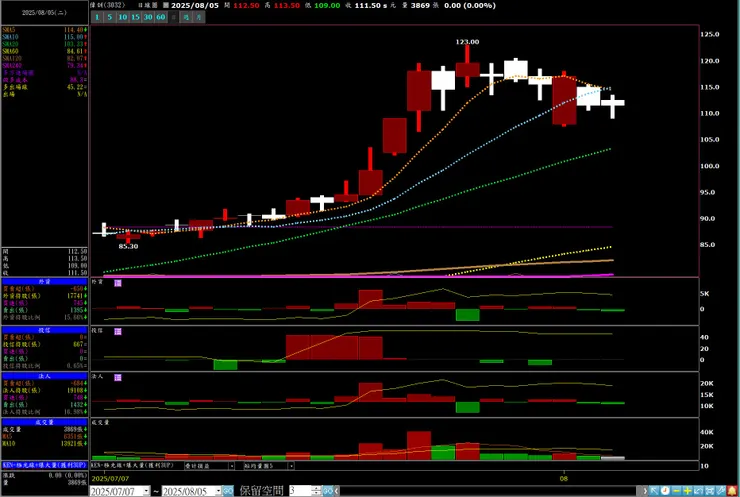
Task: Select the 10-minute timeframe button
Action: click(122, 17)
